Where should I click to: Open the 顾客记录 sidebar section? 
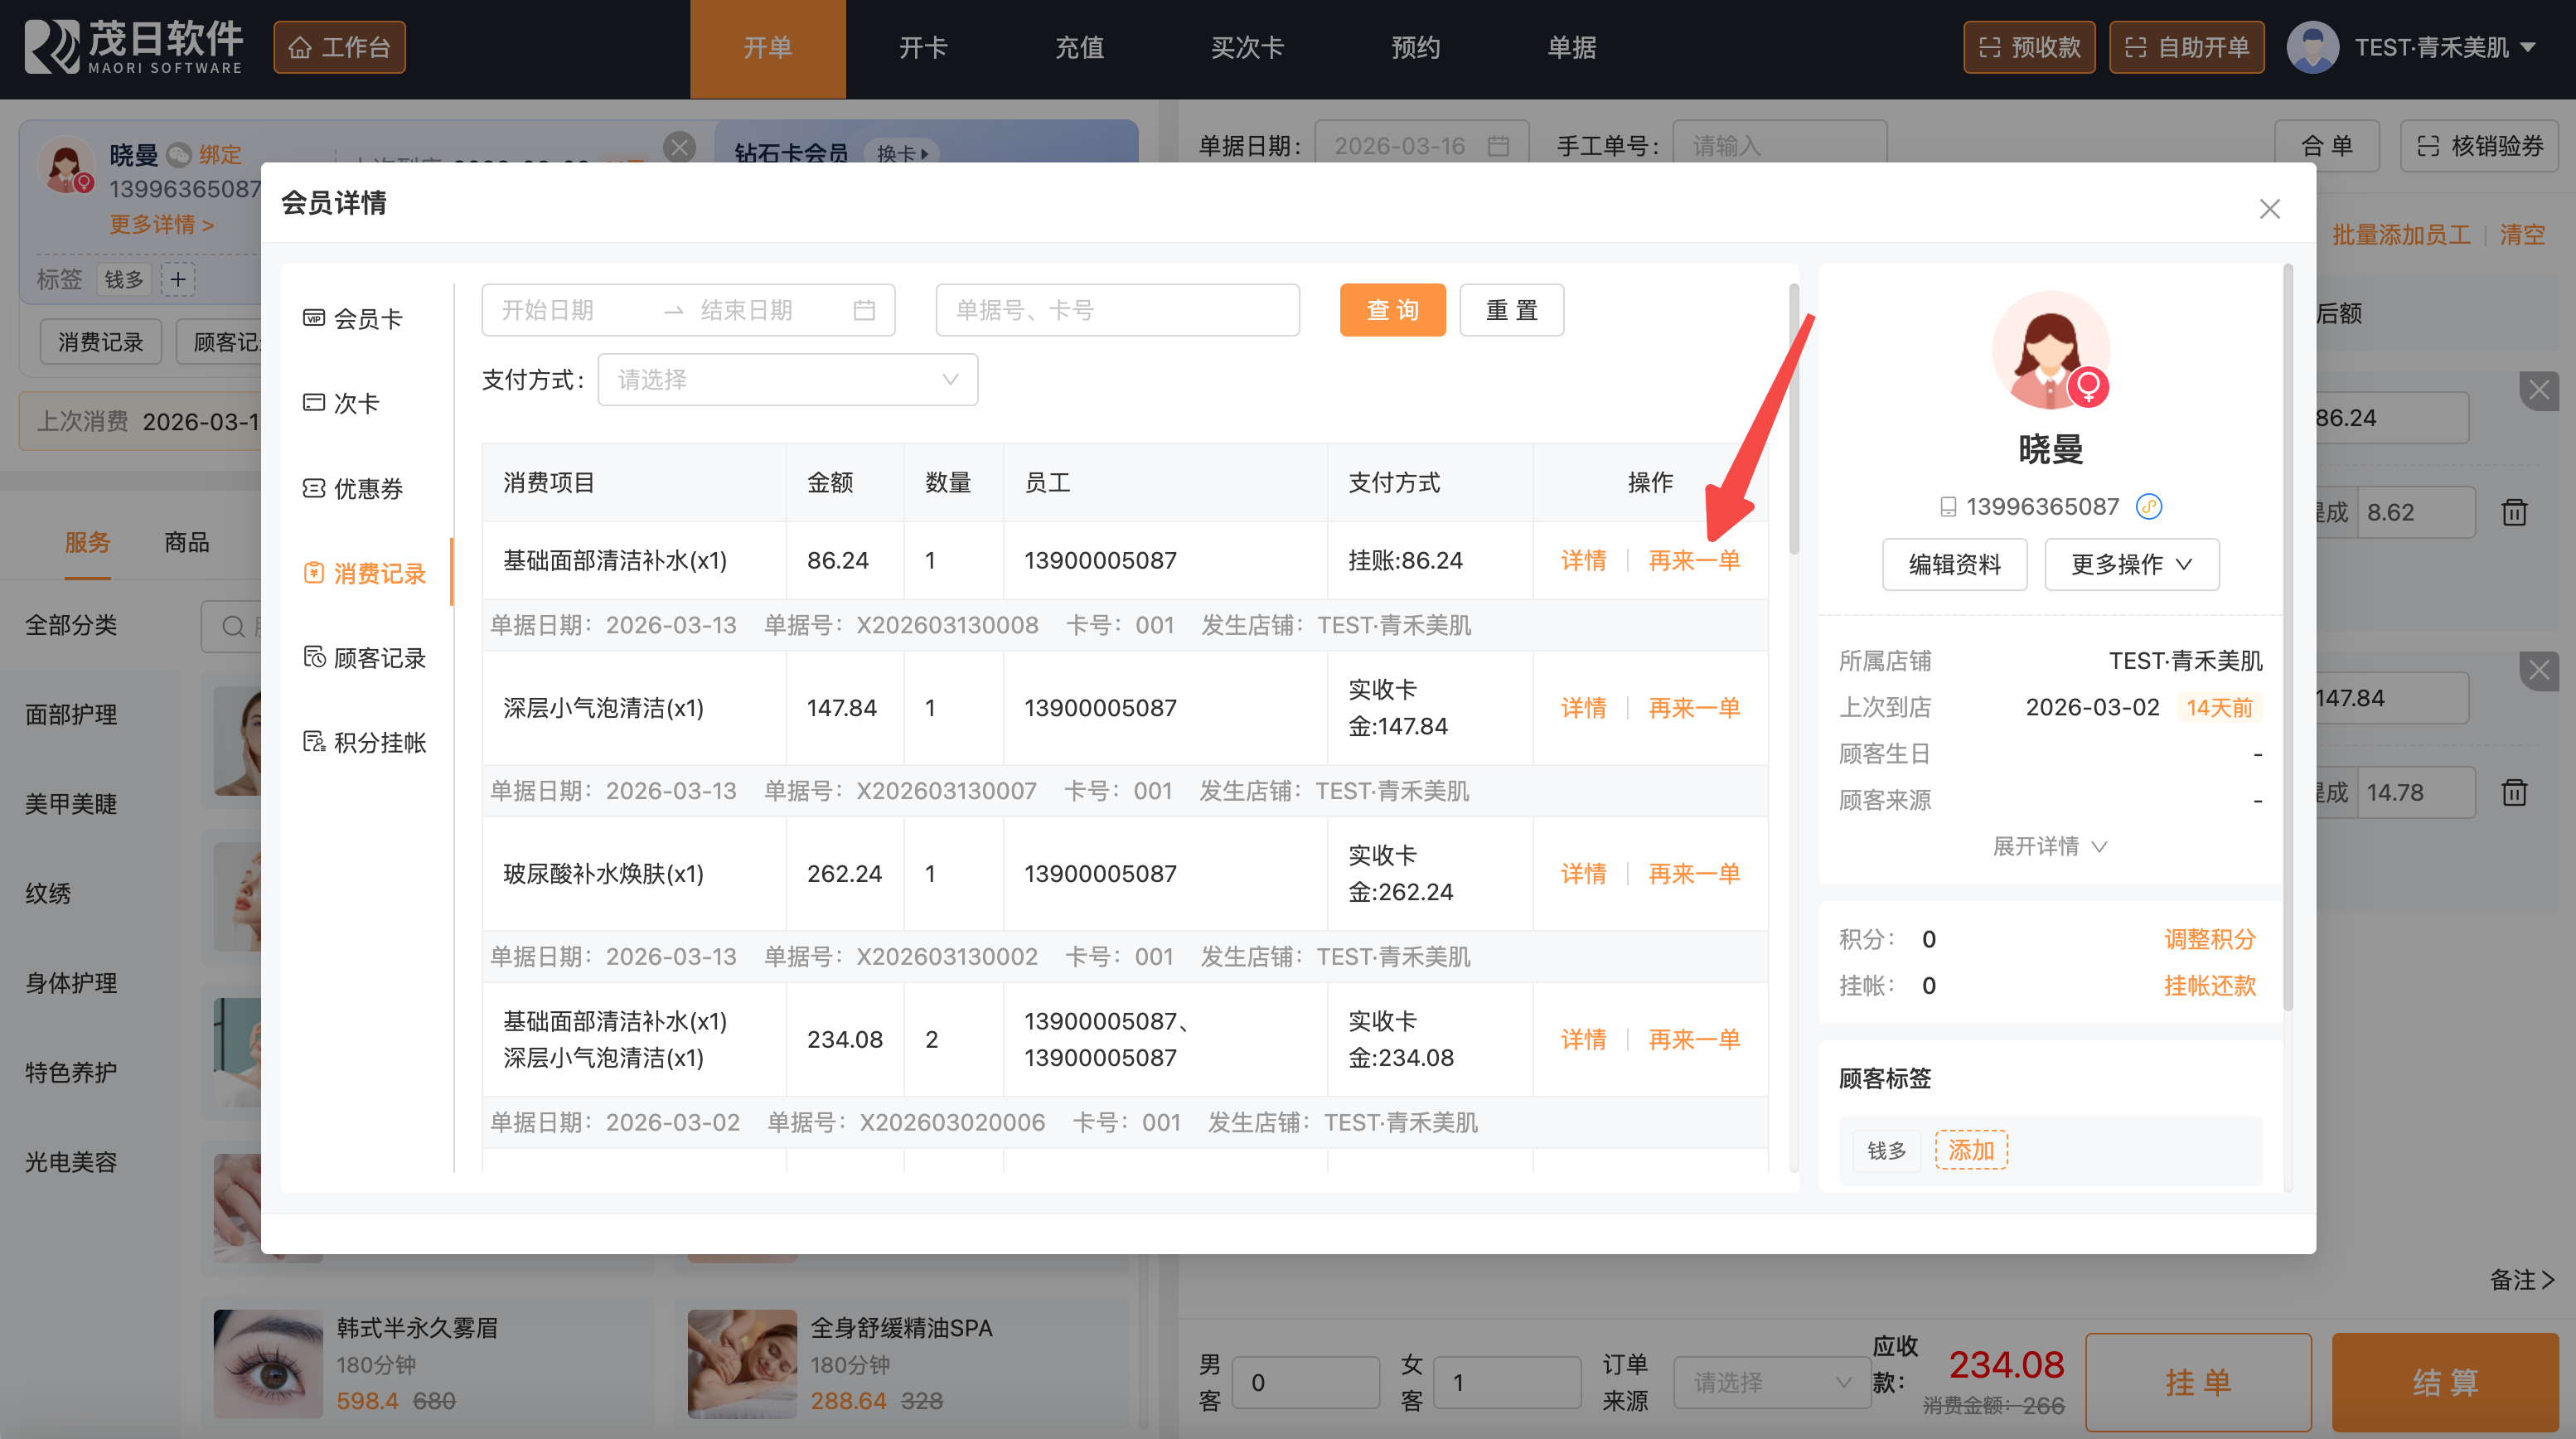point(365,658)
